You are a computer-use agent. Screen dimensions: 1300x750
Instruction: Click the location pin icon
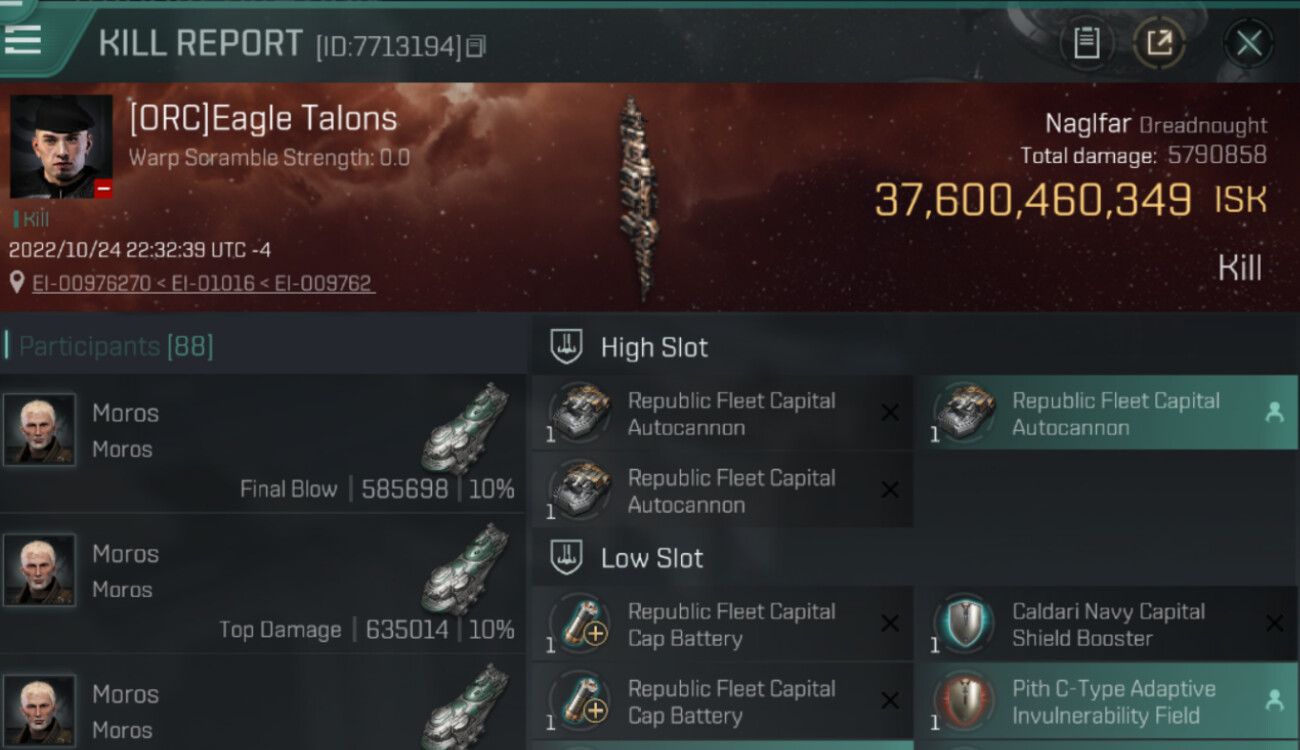pyautogui.click(x=17, y=283)
